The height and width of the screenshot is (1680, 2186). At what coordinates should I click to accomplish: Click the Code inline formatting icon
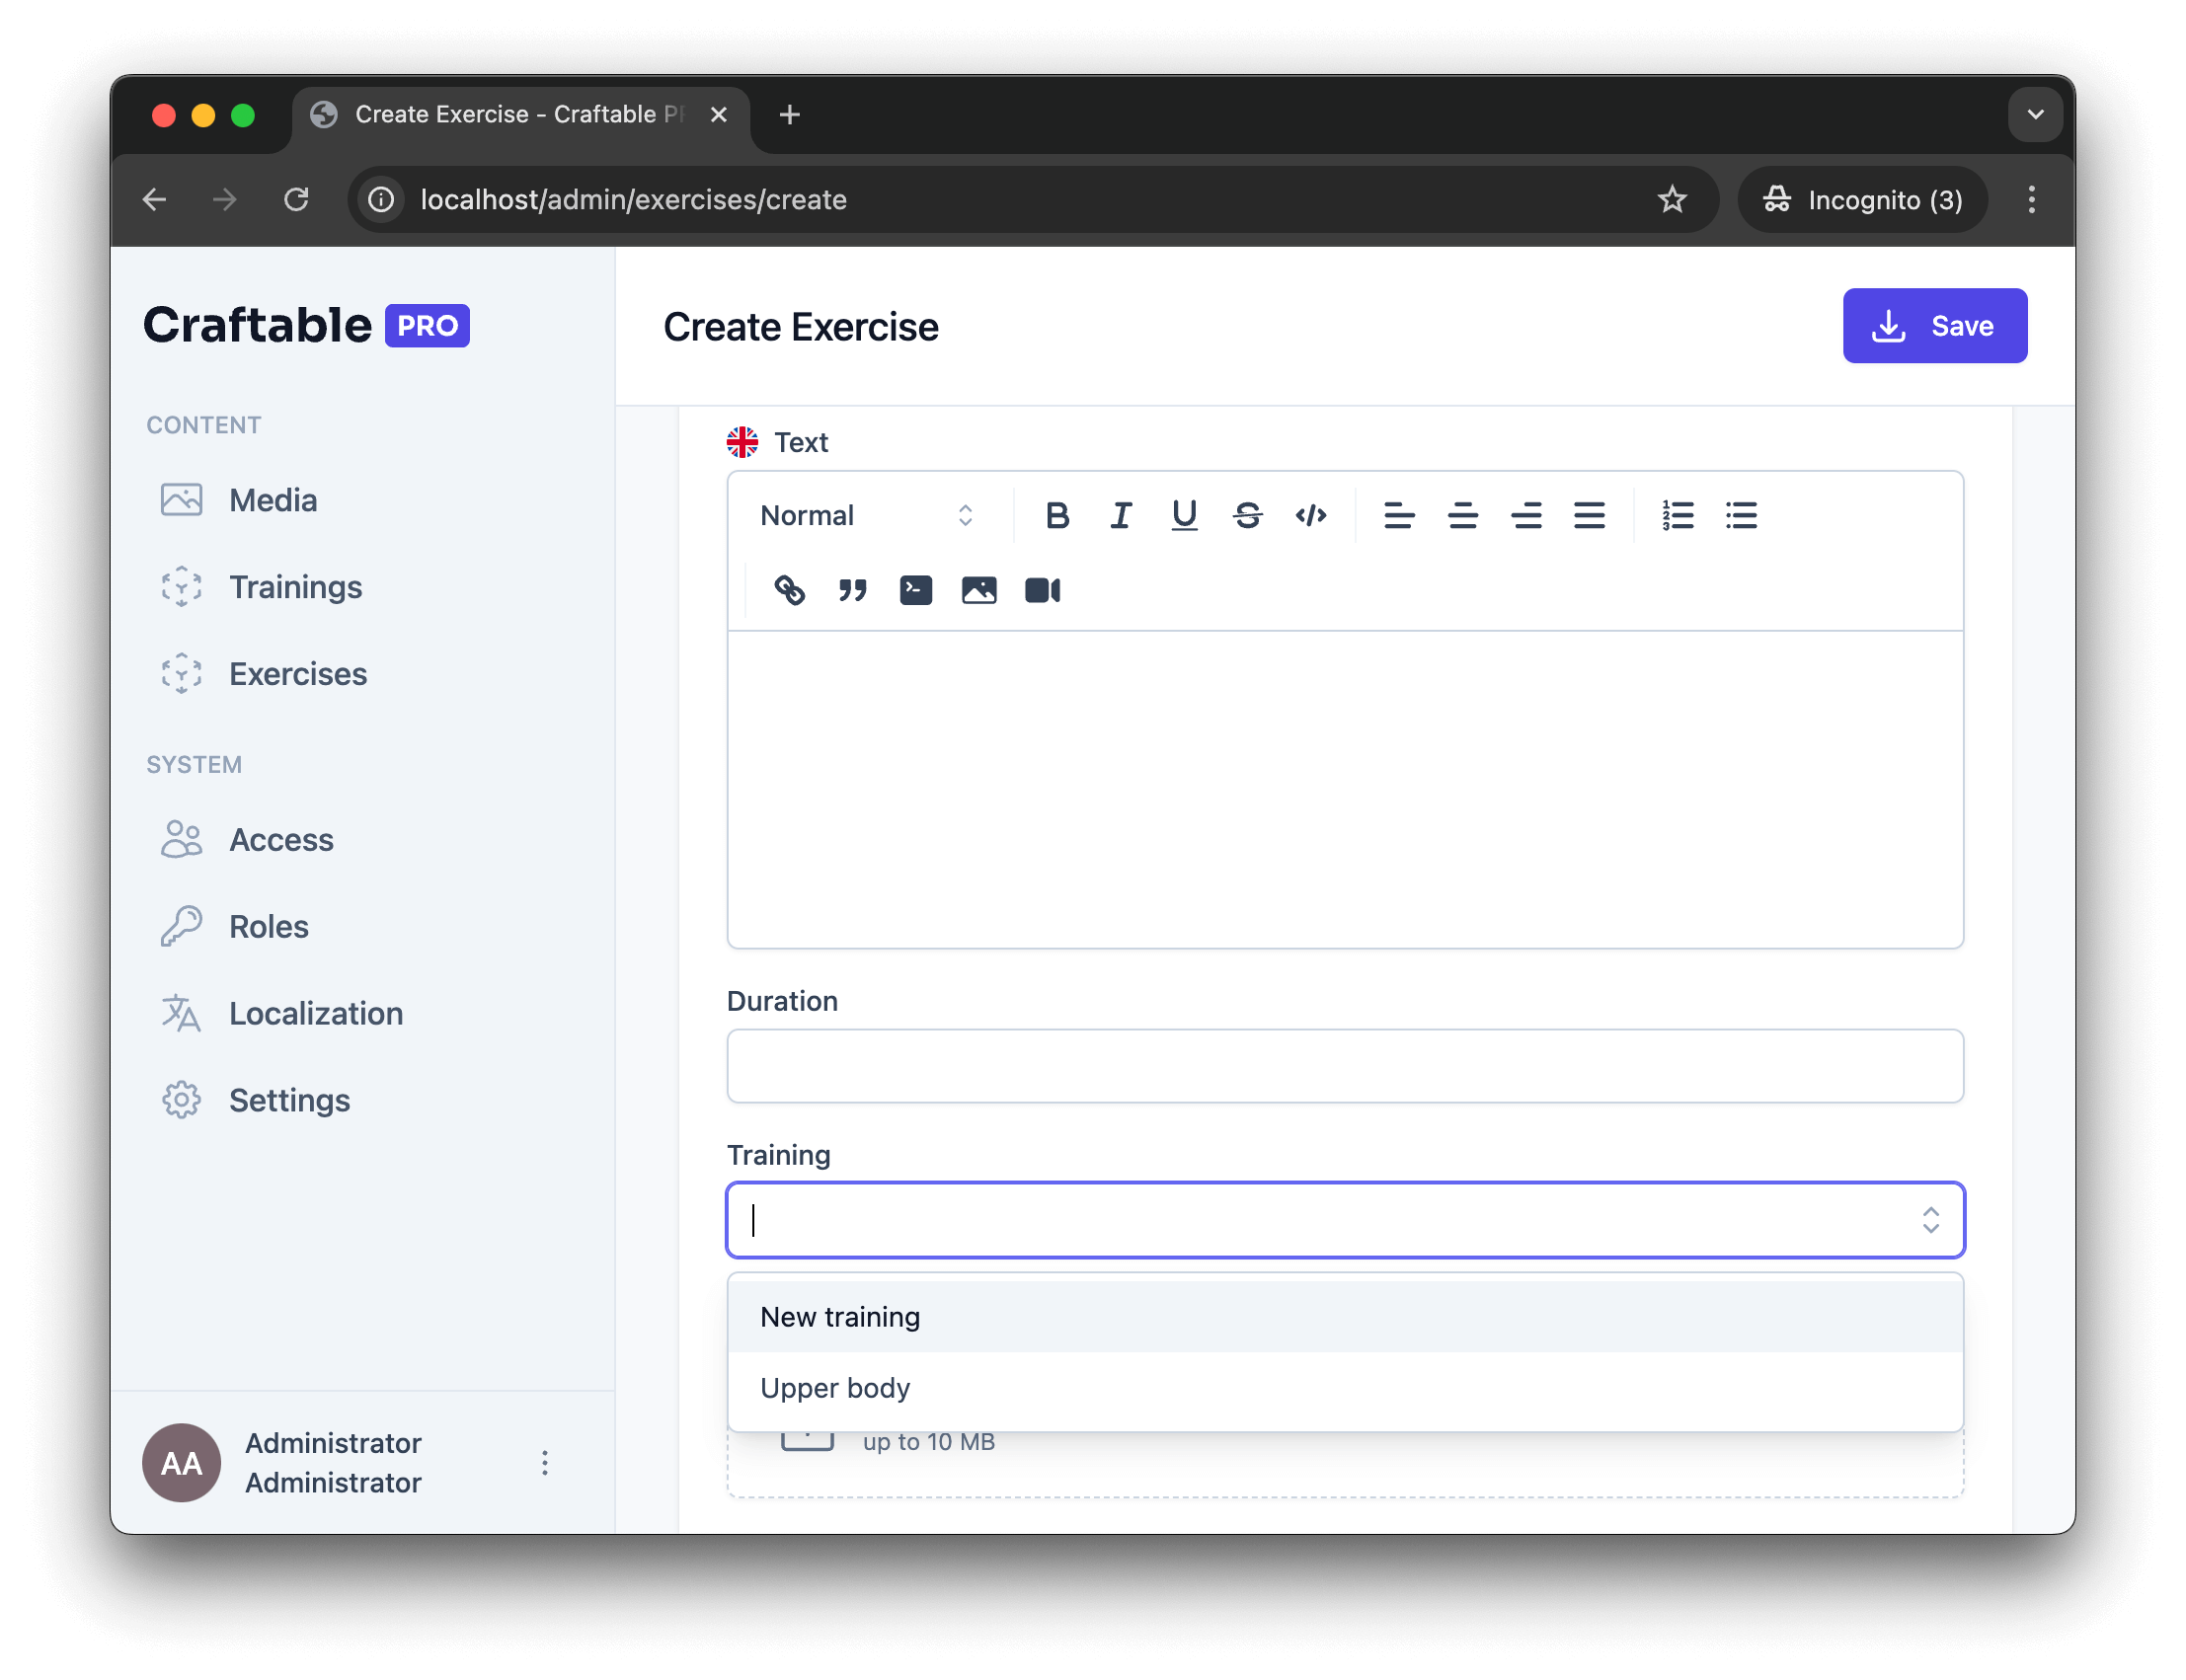[x=1311, y=515]
